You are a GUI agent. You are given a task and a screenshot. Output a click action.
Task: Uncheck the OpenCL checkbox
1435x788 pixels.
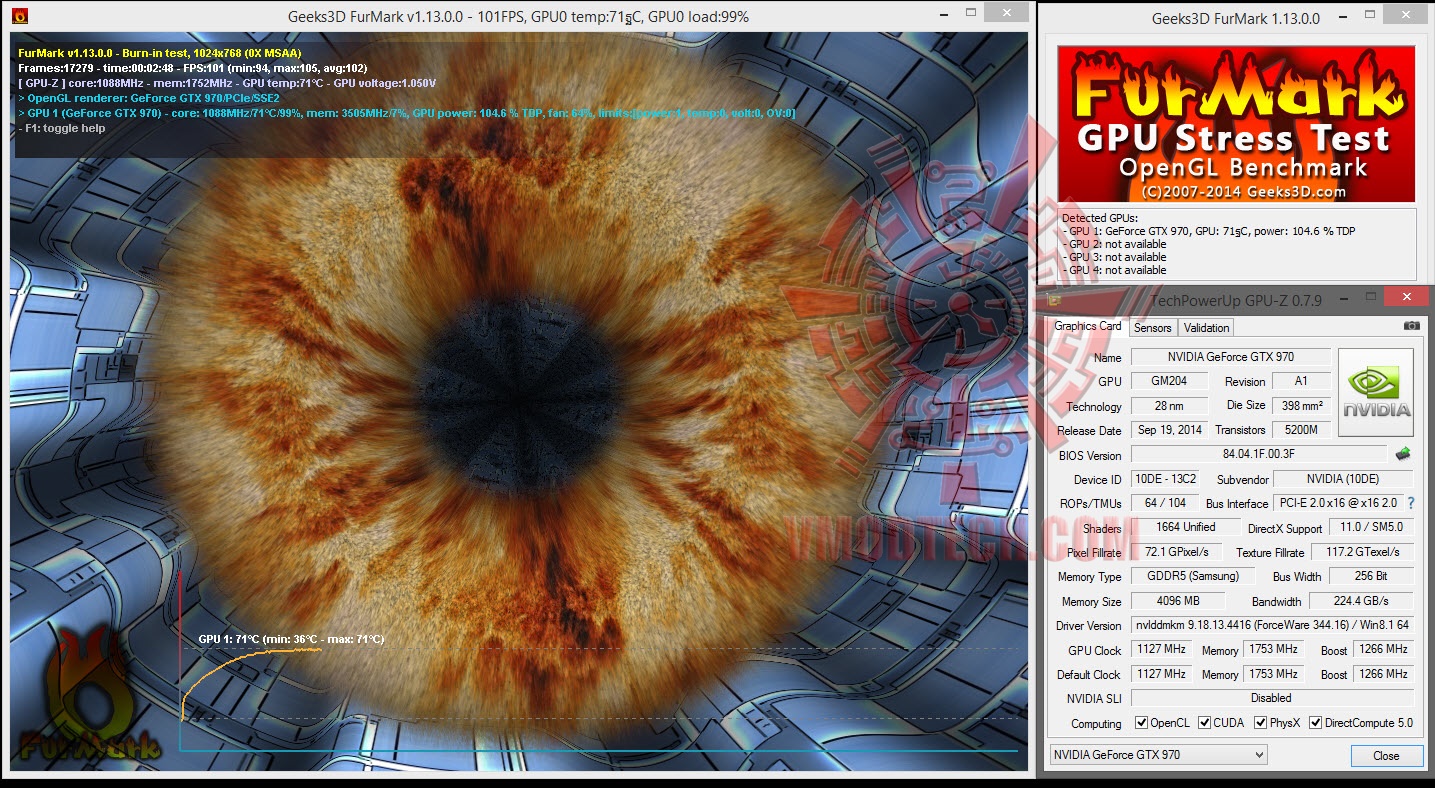(1141, 723)
